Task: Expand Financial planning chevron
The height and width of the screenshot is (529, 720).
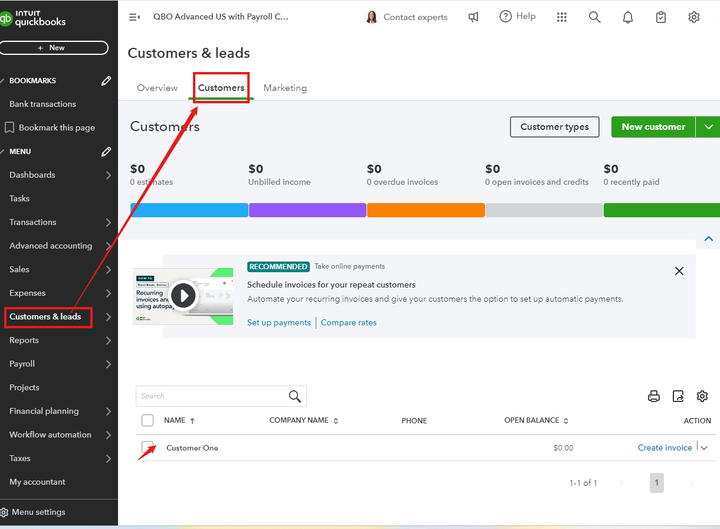Action: point(108,411)
